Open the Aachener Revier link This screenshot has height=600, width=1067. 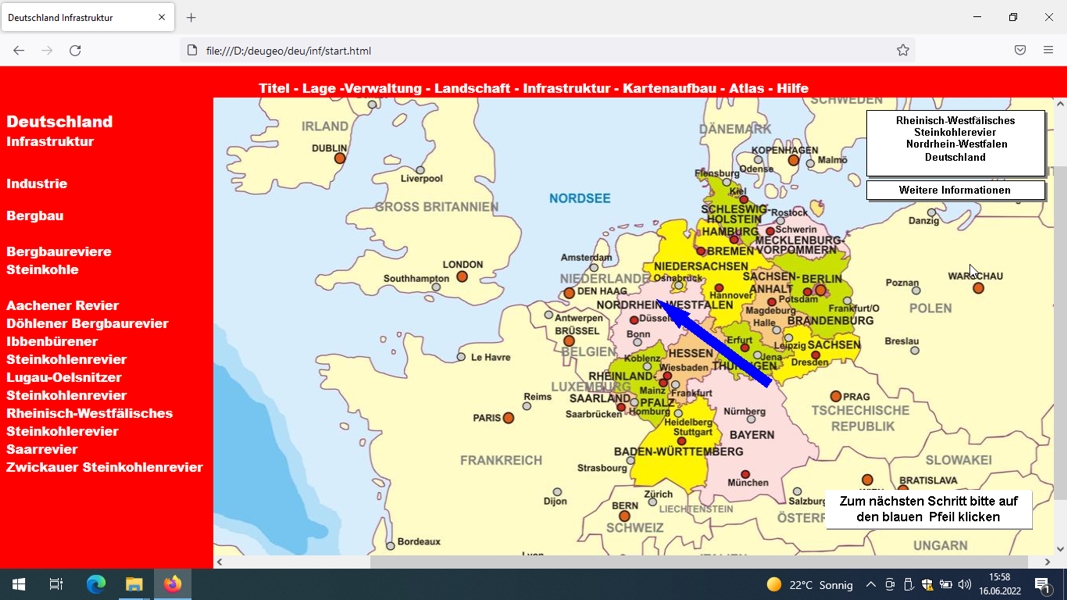[x=63, y=305]
